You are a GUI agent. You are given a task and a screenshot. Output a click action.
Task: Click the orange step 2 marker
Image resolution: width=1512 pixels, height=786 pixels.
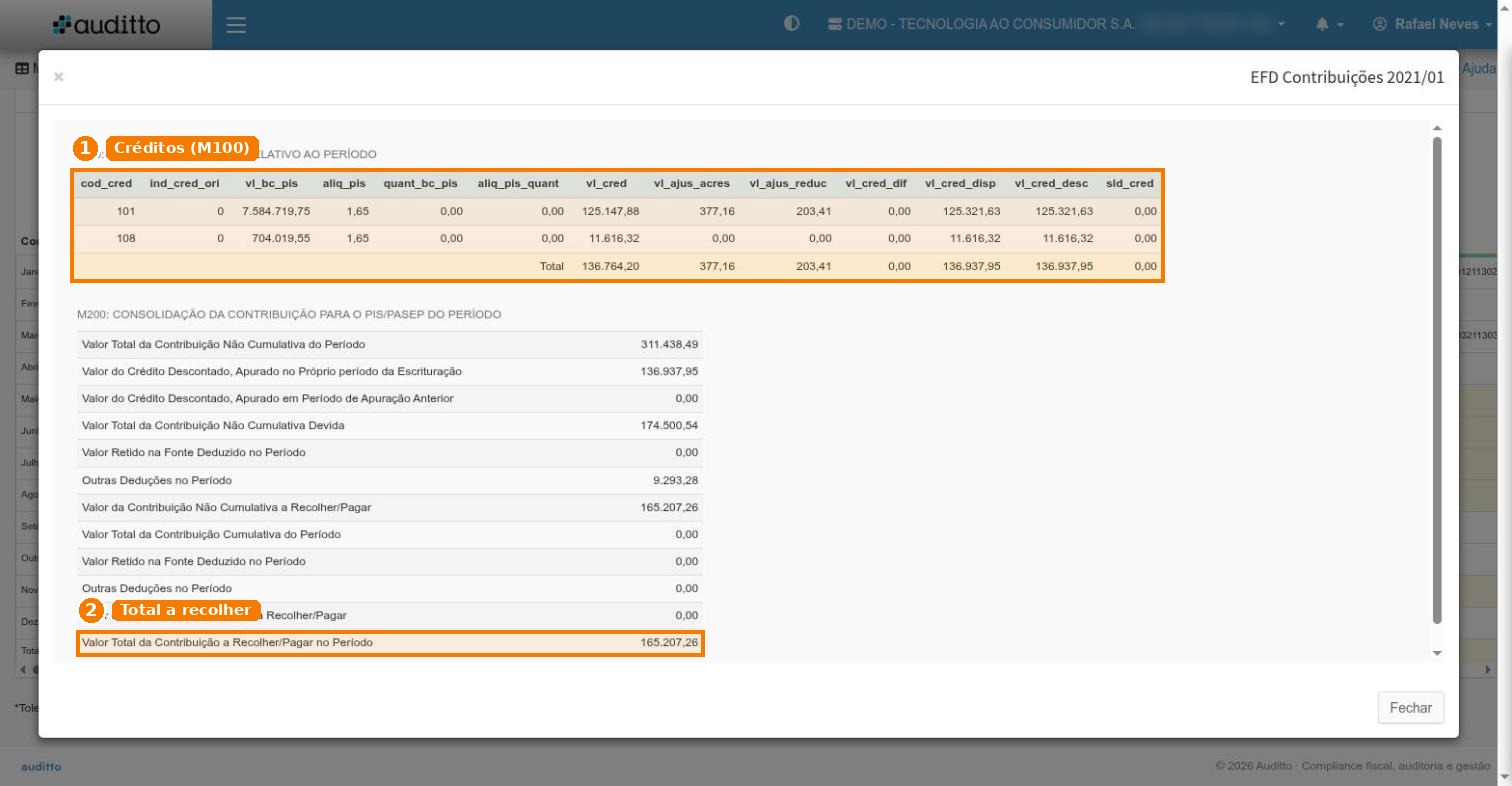tap(92, 610)
